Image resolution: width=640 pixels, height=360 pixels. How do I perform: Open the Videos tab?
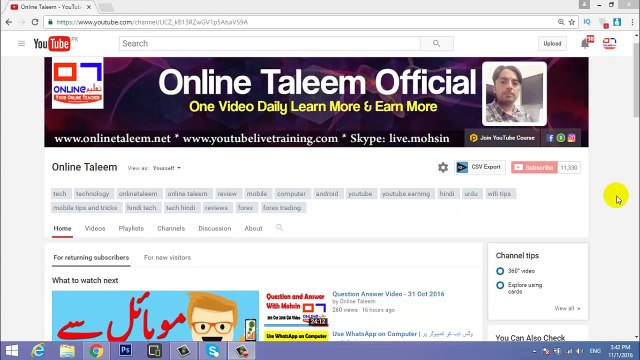pyautogui.click(x=95, y=229)
